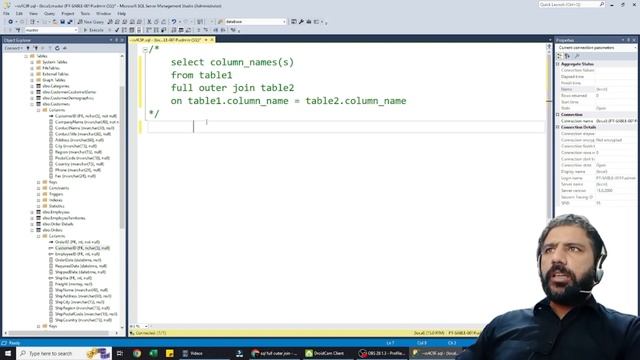Screen dimensions: 640x360
Task: Expand the dbo.Employees table
Action: 32,212
